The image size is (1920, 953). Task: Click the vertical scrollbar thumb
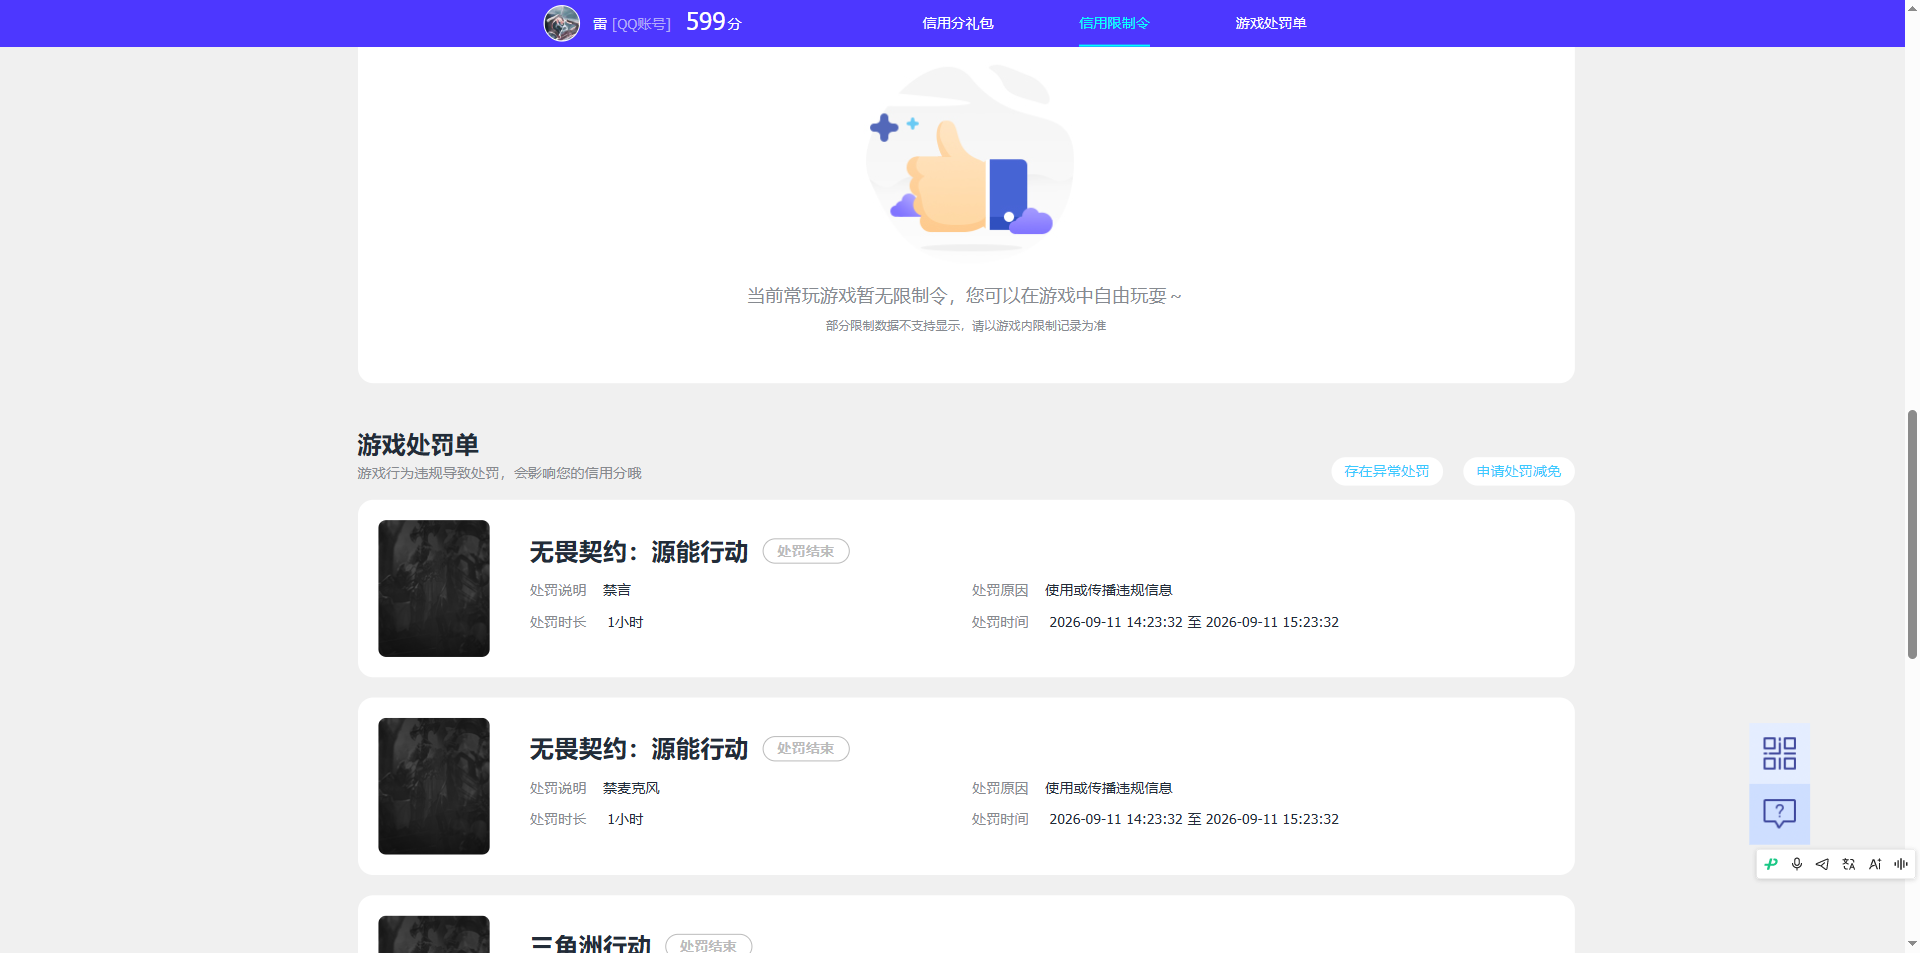click(1912, 534)
